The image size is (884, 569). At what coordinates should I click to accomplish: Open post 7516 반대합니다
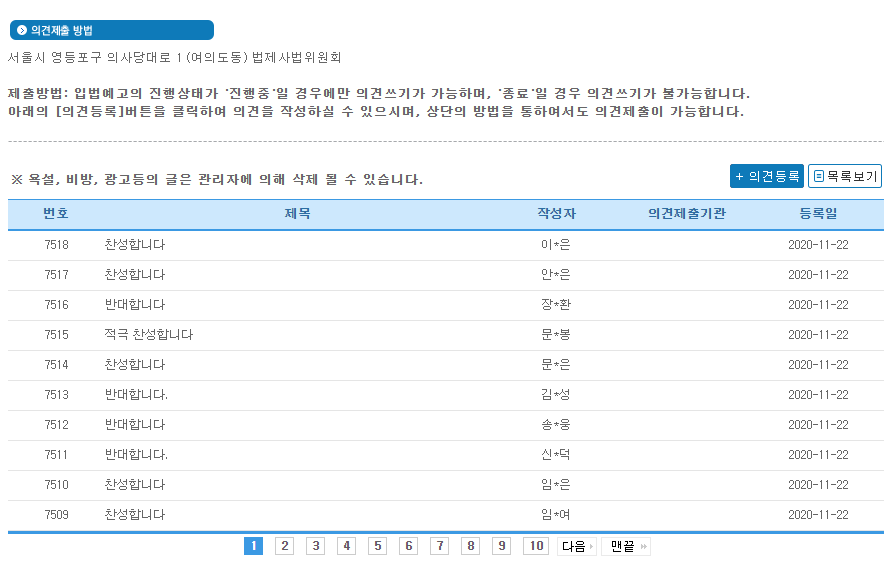135,305
